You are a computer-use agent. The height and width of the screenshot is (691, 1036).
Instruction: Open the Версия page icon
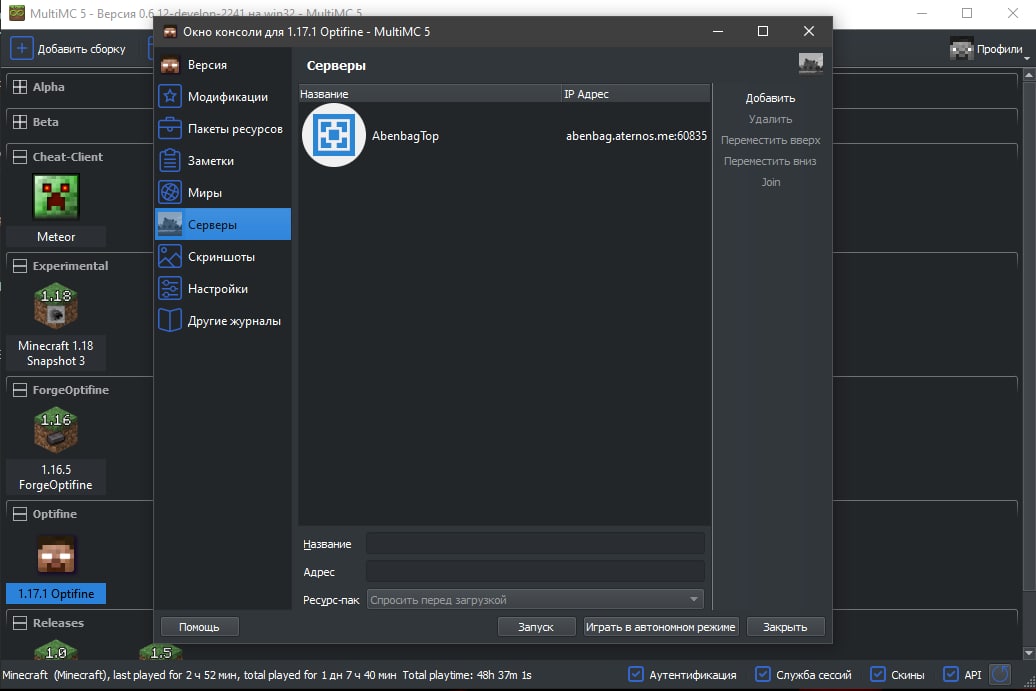[x=170, y=65]
